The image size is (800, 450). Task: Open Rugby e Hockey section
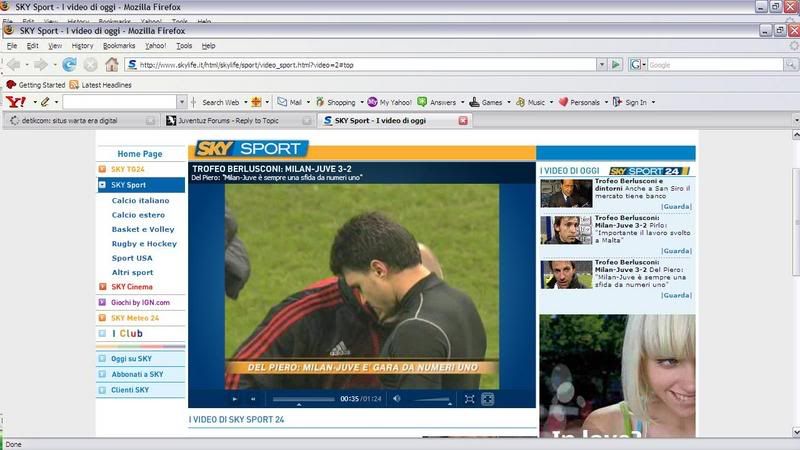(x=144, y=243)
